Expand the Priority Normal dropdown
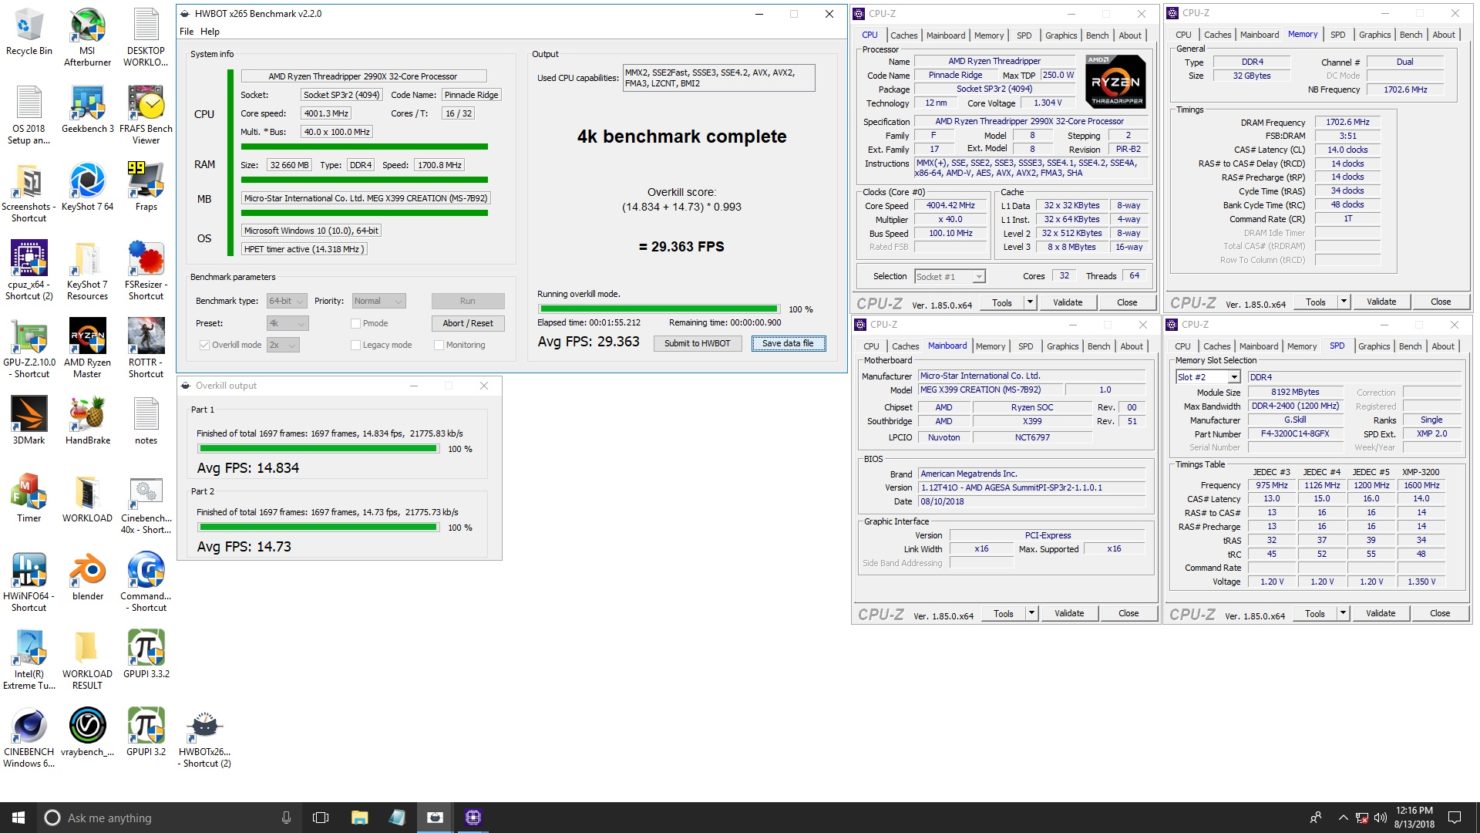 [378, 301]
